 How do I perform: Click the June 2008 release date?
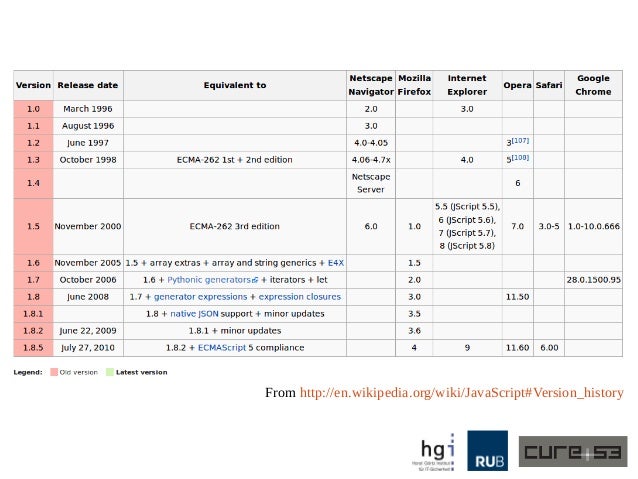(88, 297)
